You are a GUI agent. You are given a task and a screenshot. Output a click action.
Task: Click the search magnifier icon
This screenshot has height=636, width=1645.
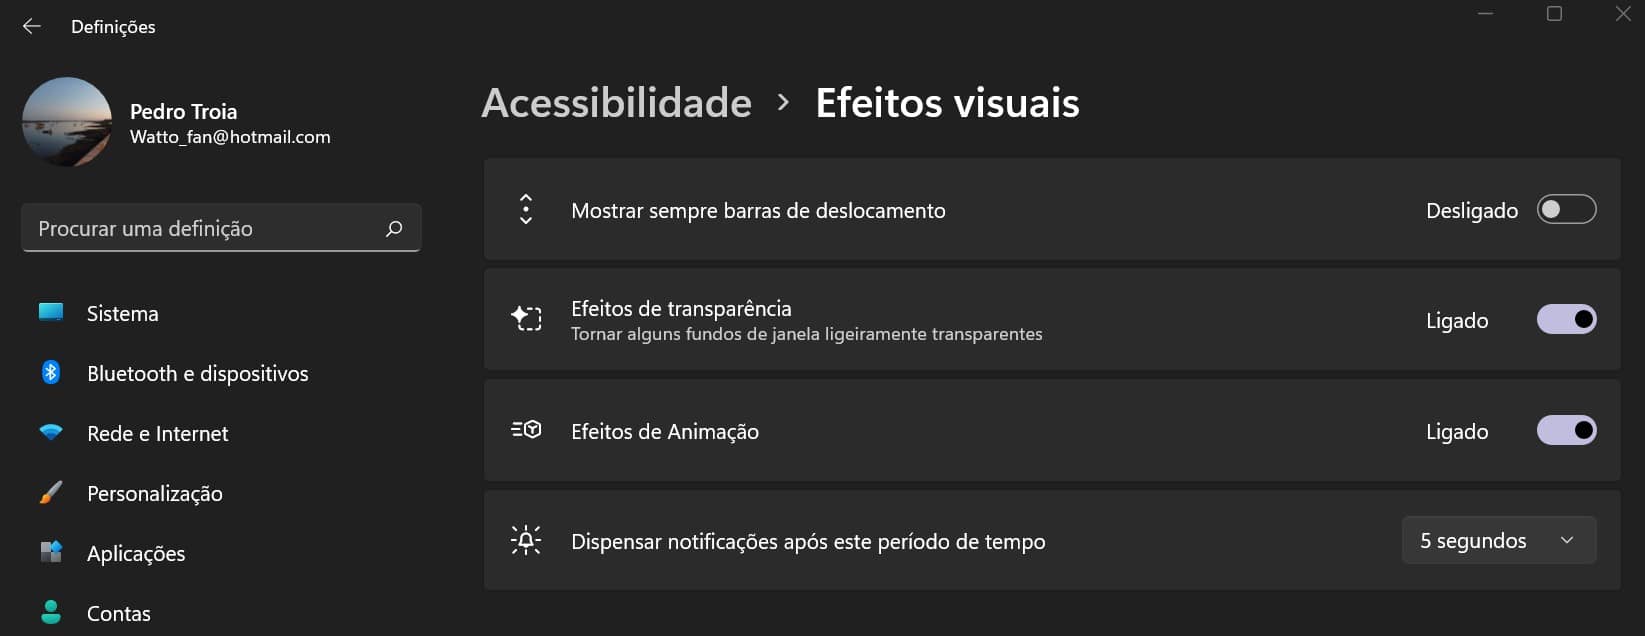394,229
